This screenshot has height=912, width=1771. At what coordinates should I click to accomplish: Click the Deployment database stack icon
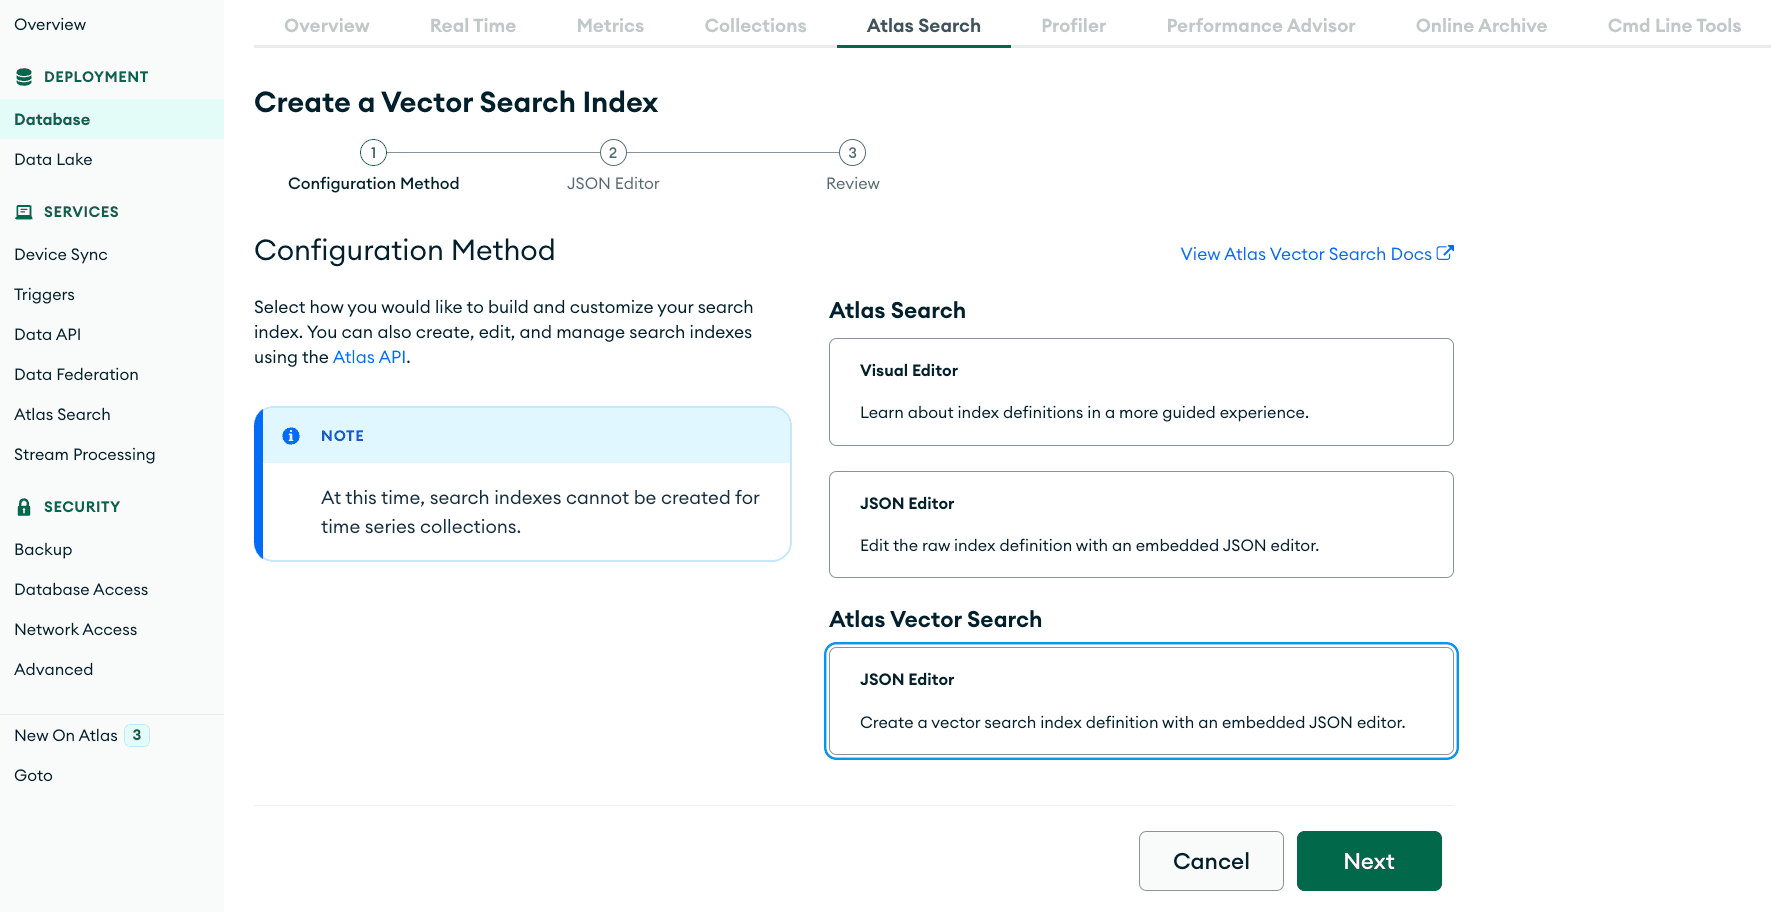(x=24, y=77)
